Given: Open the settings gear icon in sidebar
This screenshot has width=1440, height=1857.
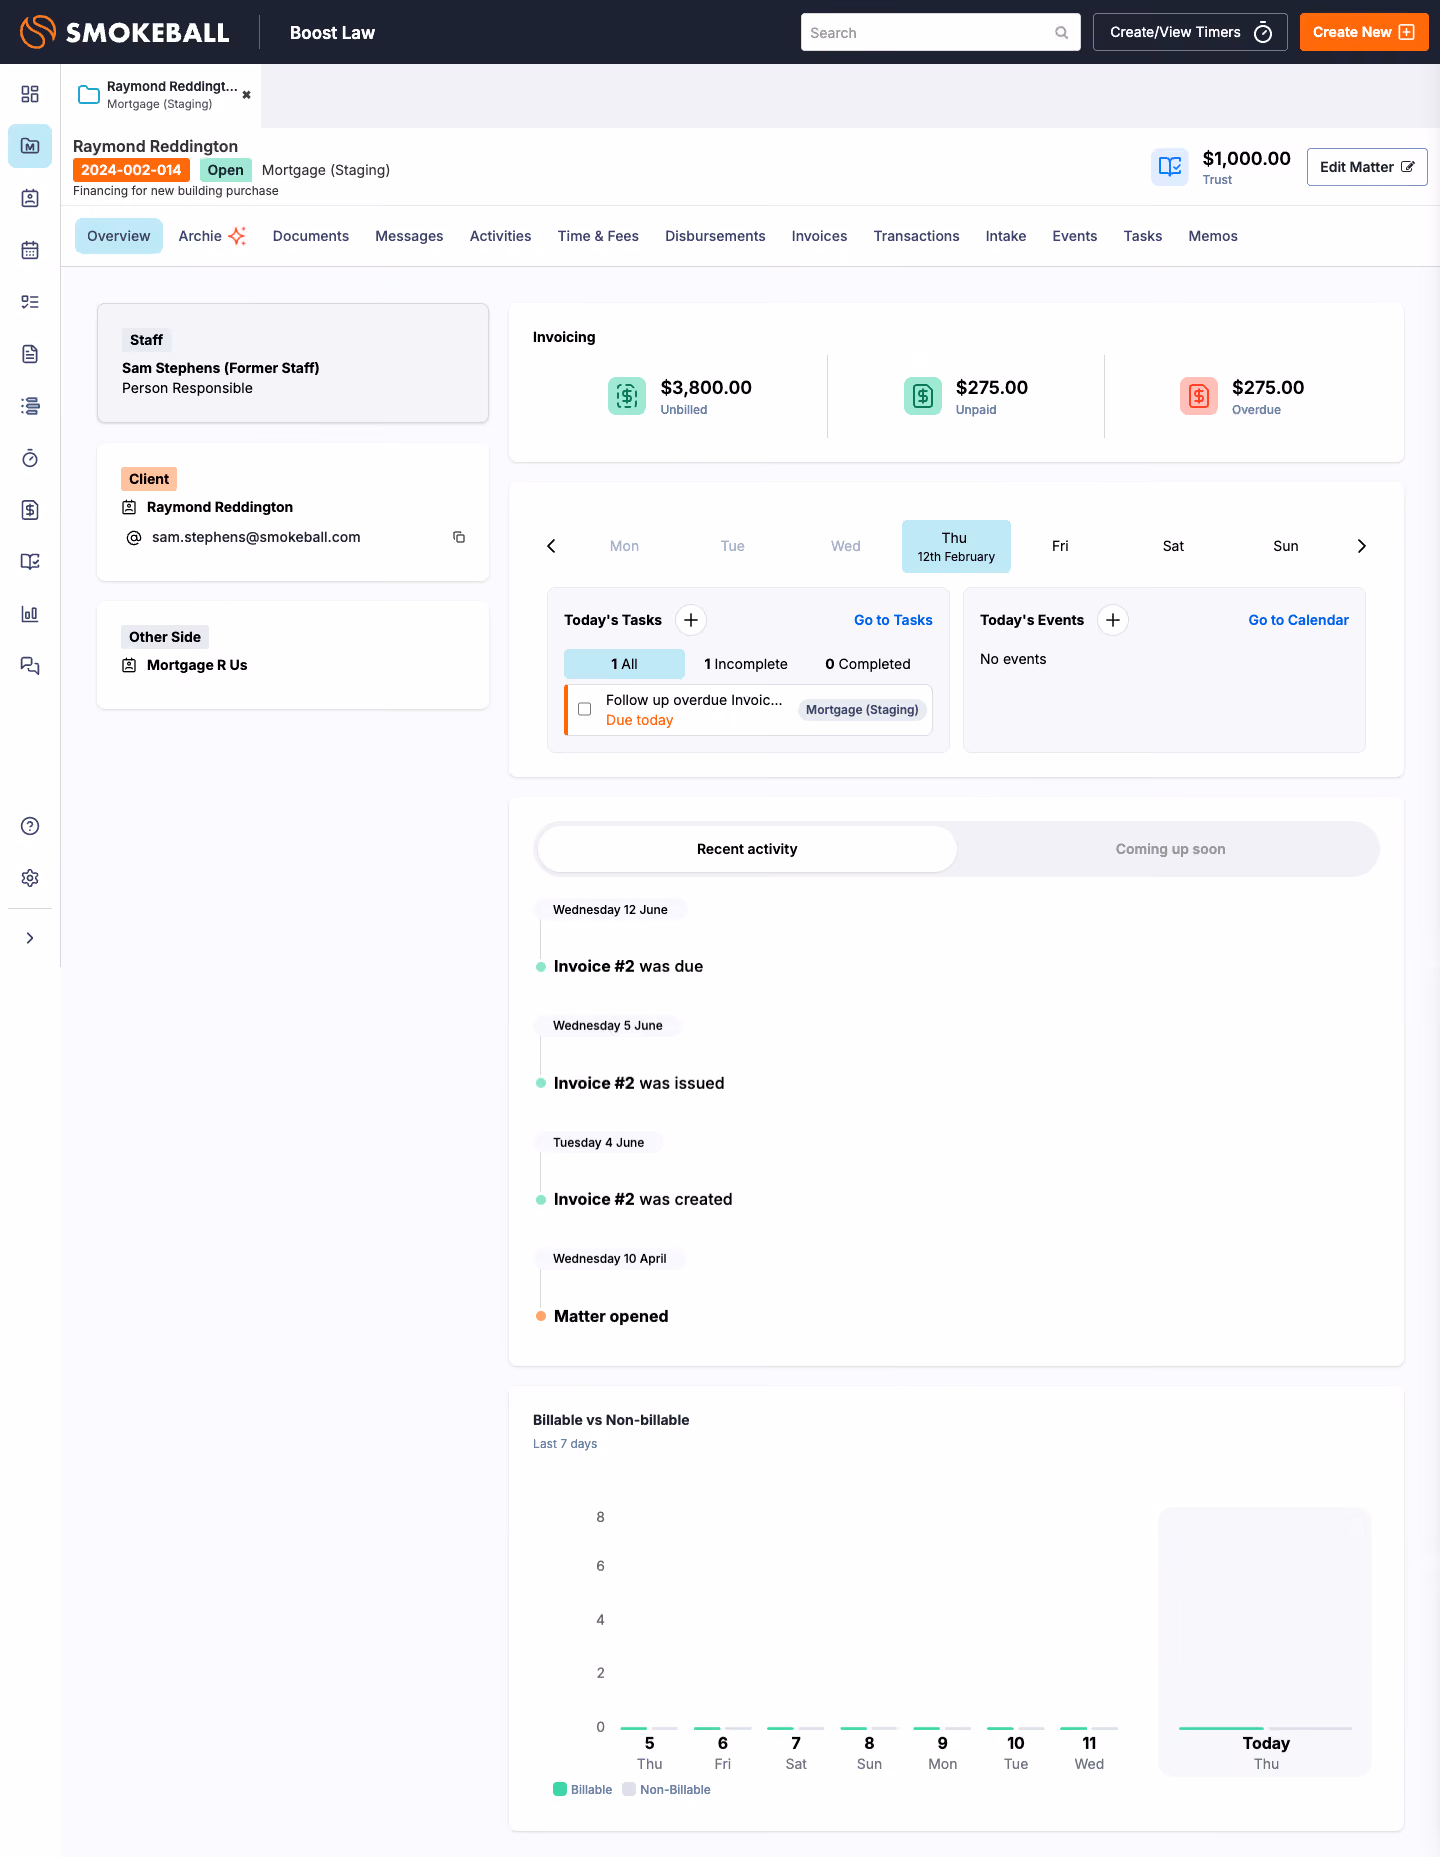Looking at the screenshot, I should pos(30,878).
